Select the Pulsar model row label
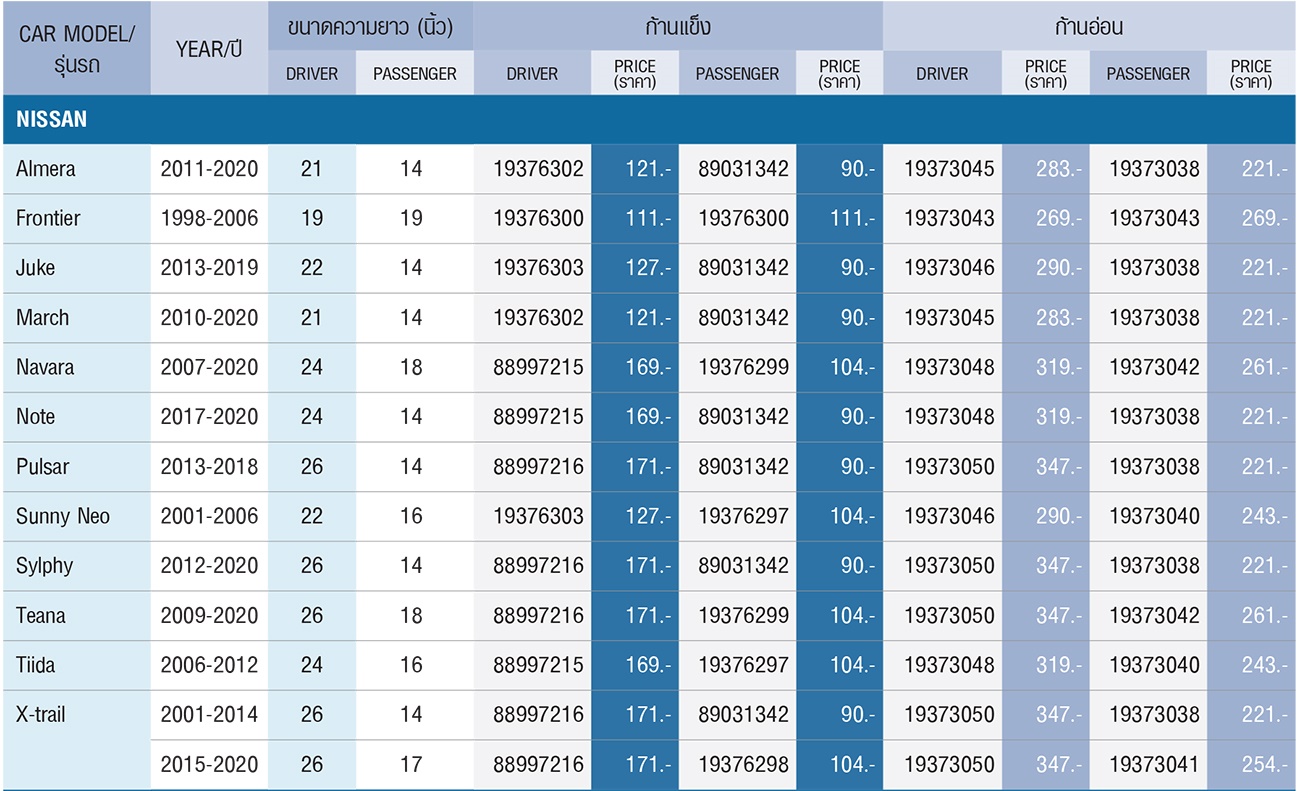 tap(43, 467)
